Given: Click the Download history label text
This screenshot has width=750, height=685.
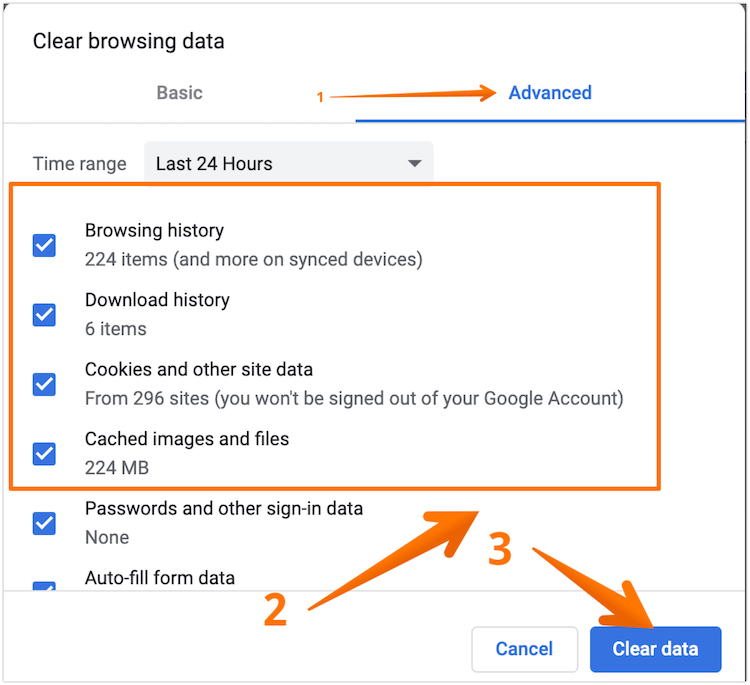Looking at the screenshot, I should point(157,300).
